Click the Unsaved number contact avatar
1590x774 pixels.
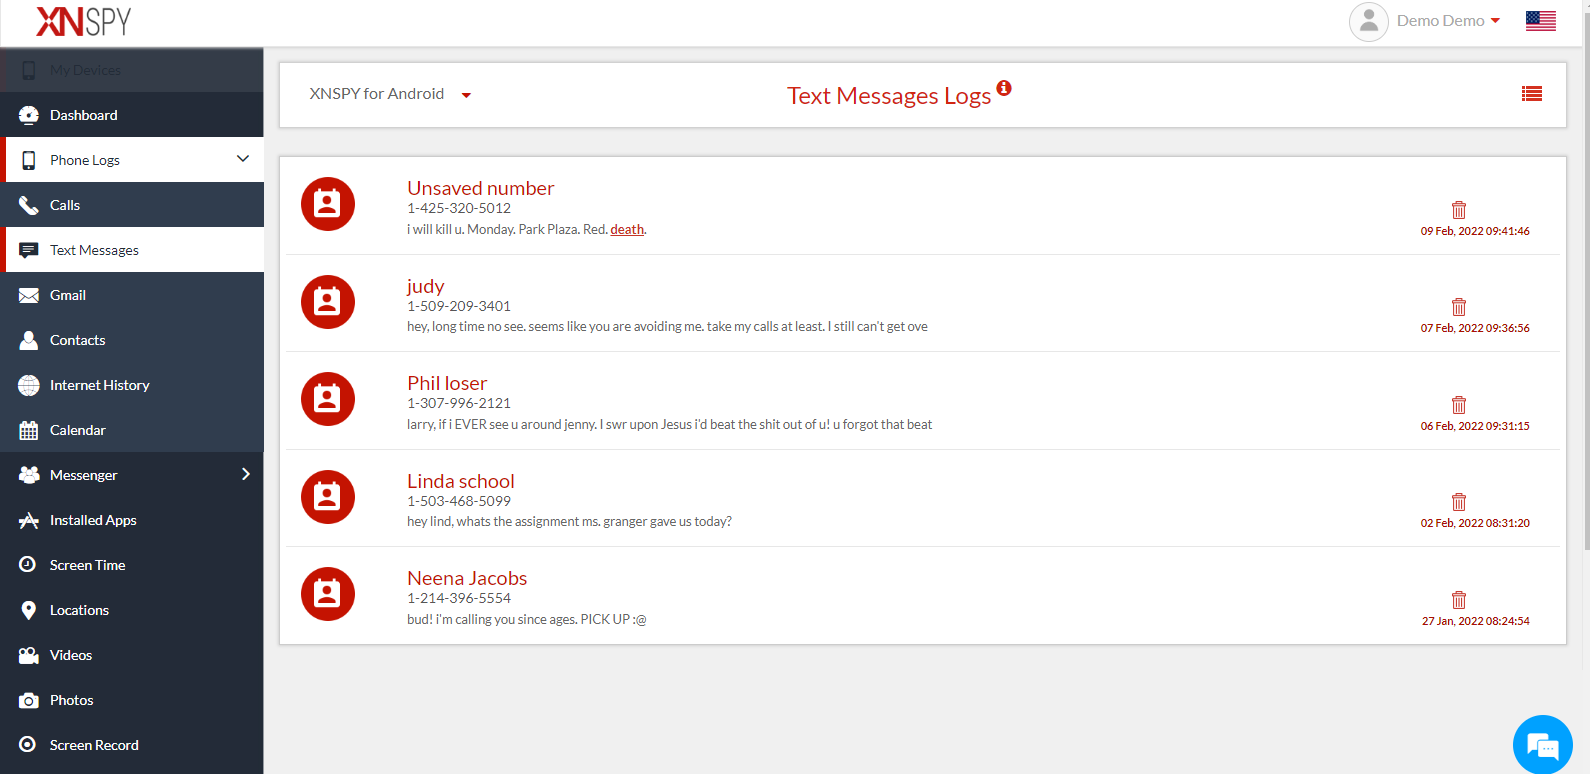328,204
